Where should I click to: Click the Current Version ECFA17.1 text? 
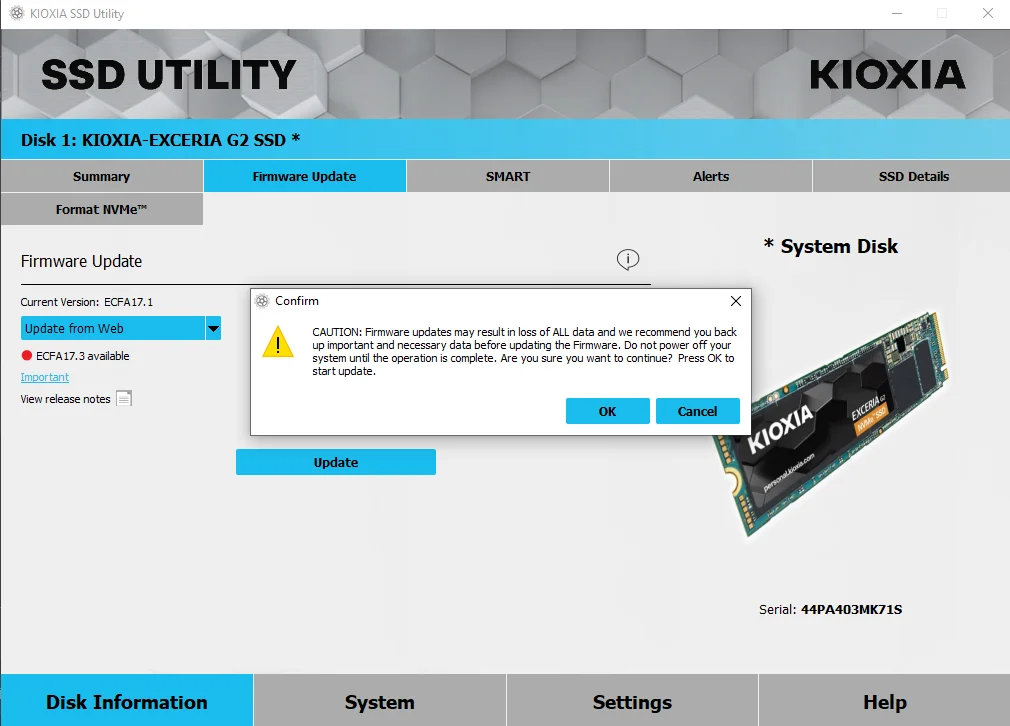pos(86,301)
